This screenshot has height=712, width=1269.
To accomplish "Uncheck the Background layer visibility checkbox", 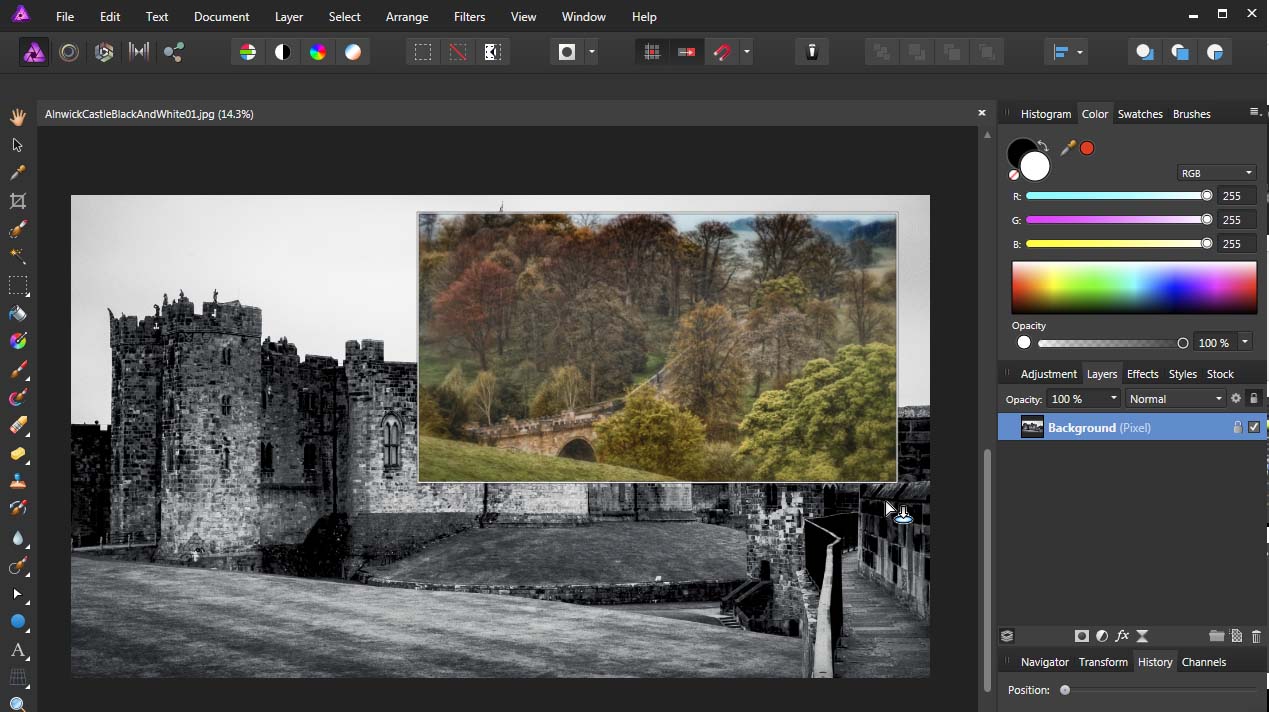I will [1254, 427].
